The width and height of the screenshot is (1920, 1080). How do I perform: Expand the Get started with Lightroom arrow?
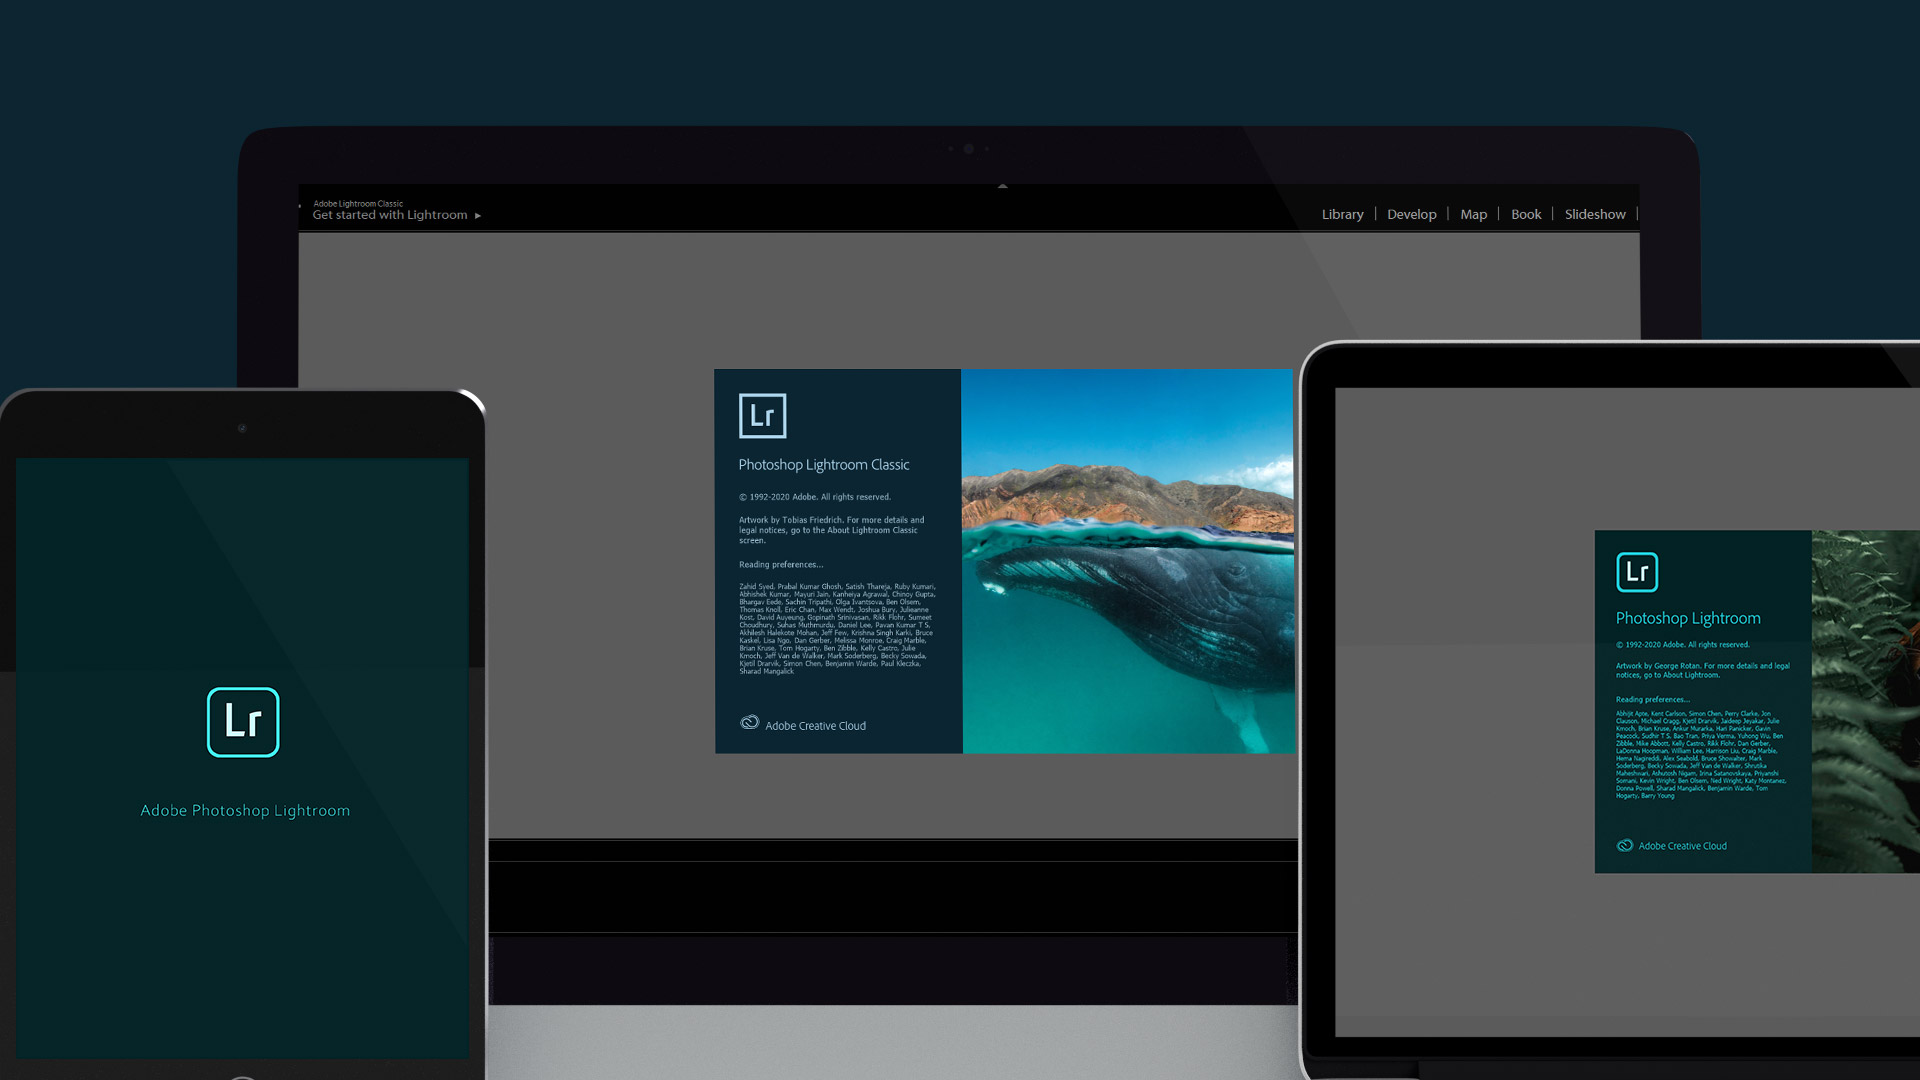pyautogui.click(x=478, y=215)
